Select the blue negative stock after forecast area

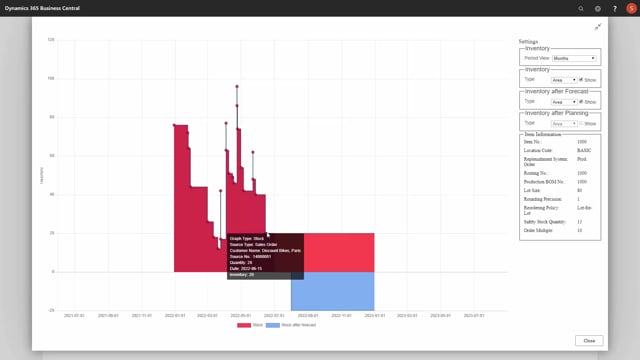point(333,291)
